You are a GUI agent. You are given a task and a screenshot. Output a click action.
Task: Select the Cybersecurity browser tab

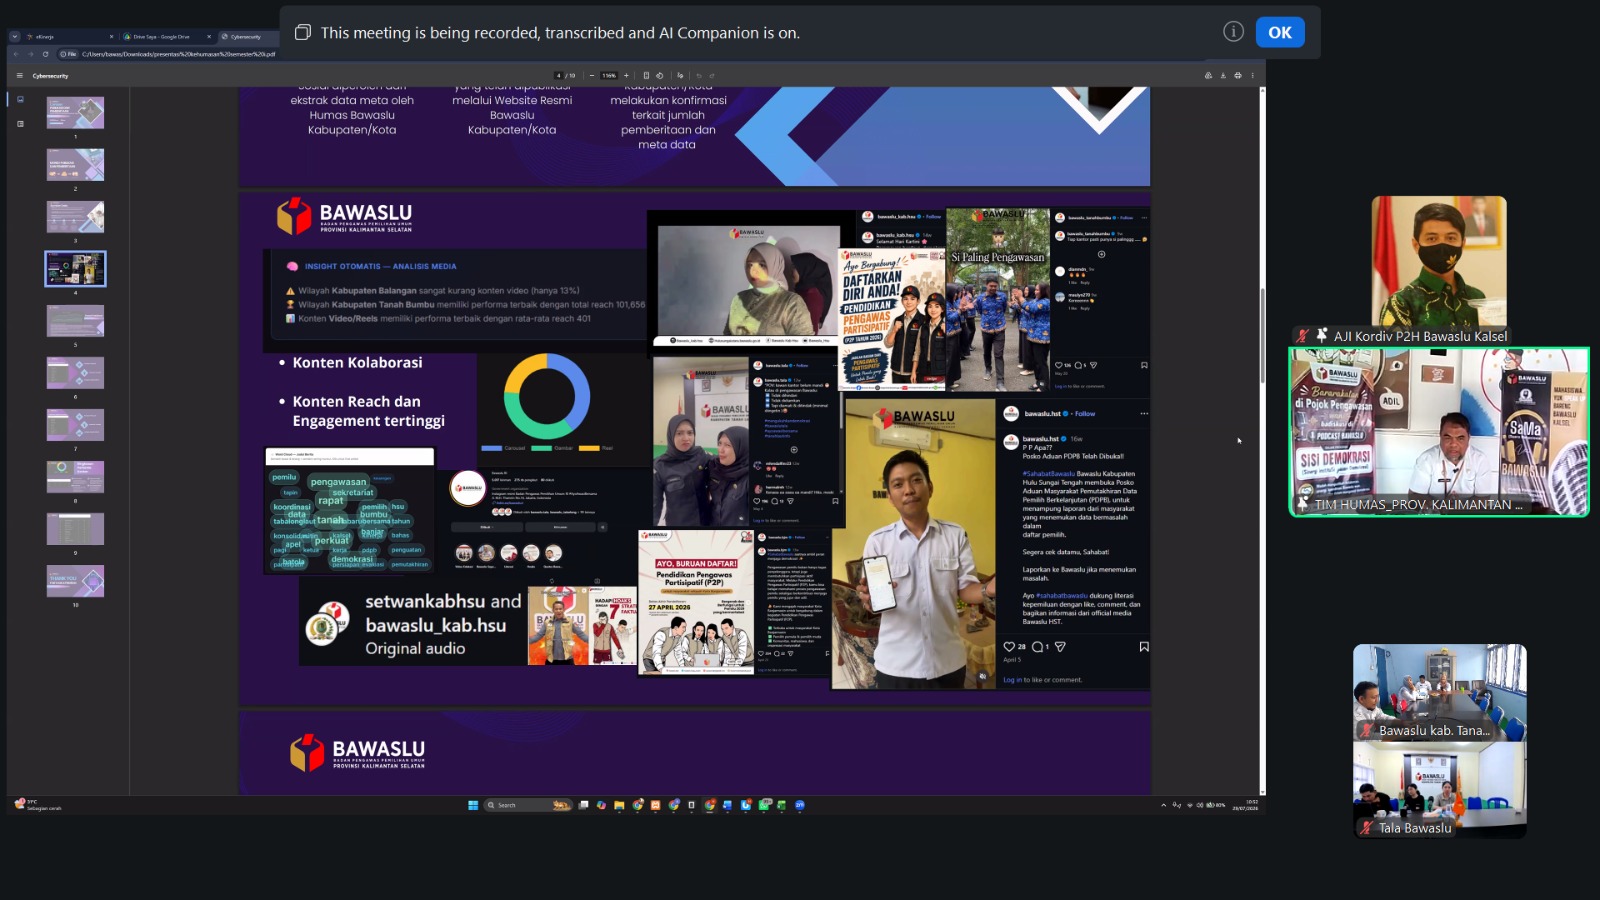pos(246,37)
